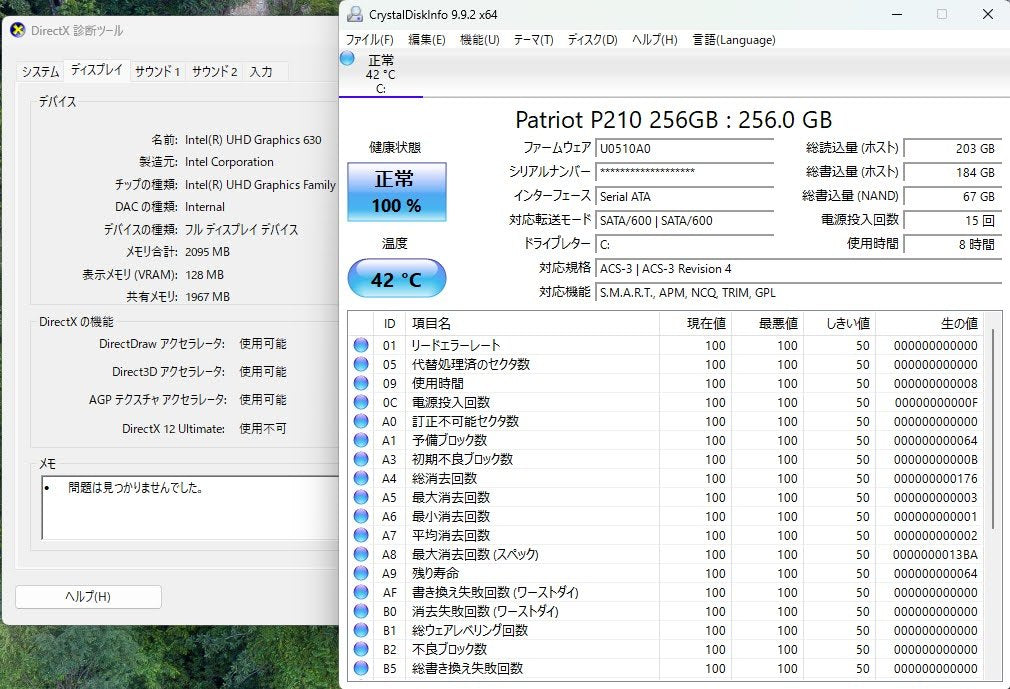
Task: Click status orb for row AF 書き換え失敗回数
Action: [361, 592]
